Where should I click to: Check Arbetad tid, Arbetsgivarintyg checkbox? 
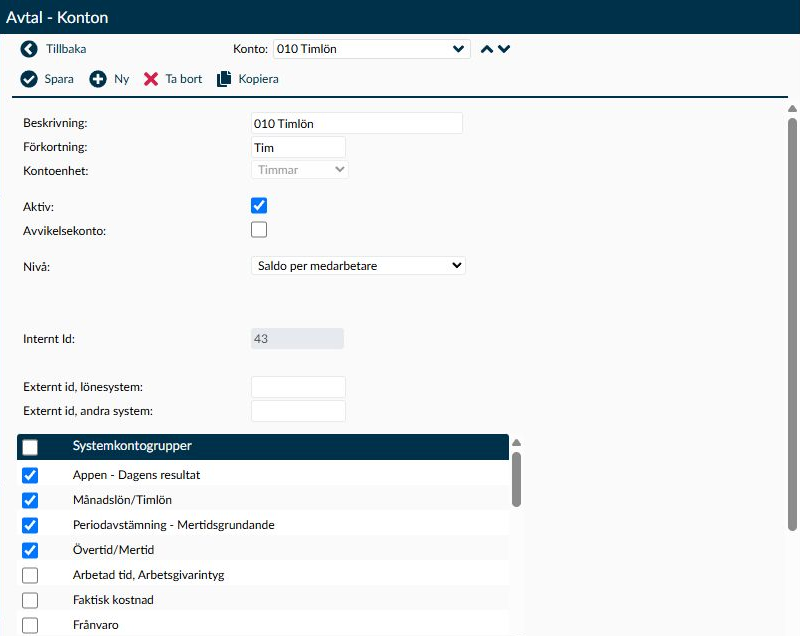pyautogui.click(x=30, y=575)
